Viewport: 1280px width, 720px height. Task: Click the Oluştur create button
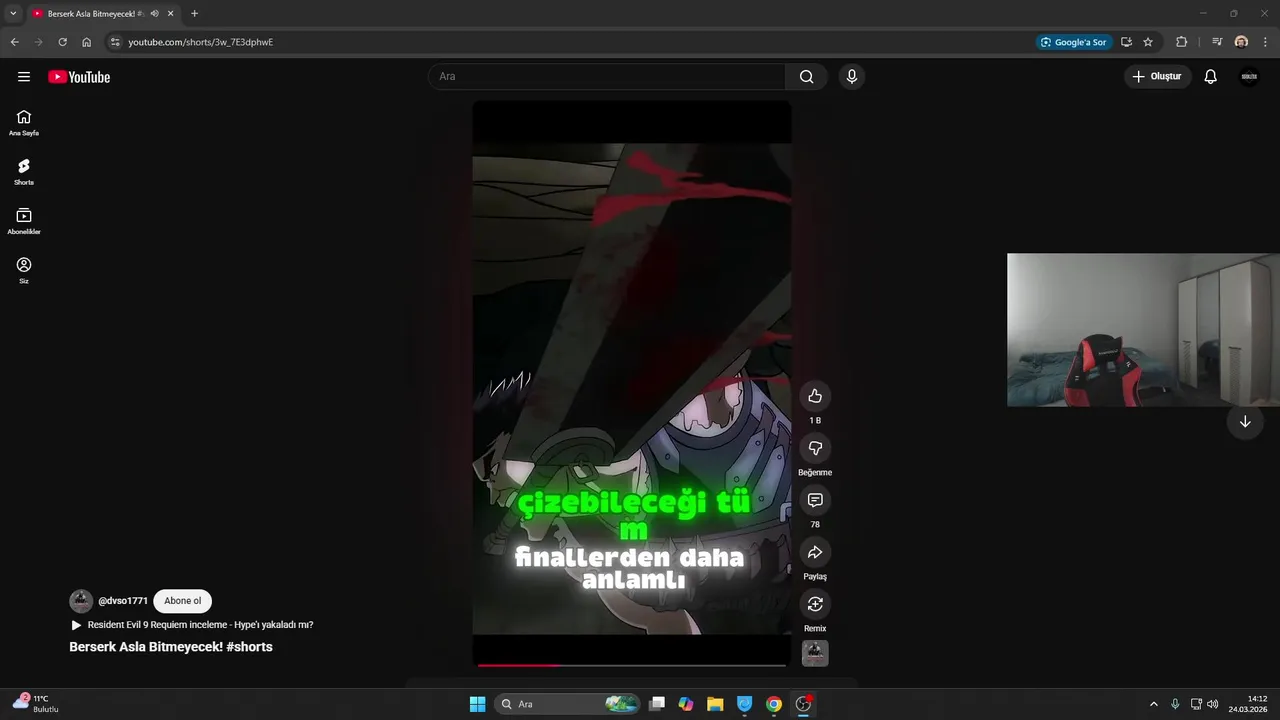[1158, 77]
